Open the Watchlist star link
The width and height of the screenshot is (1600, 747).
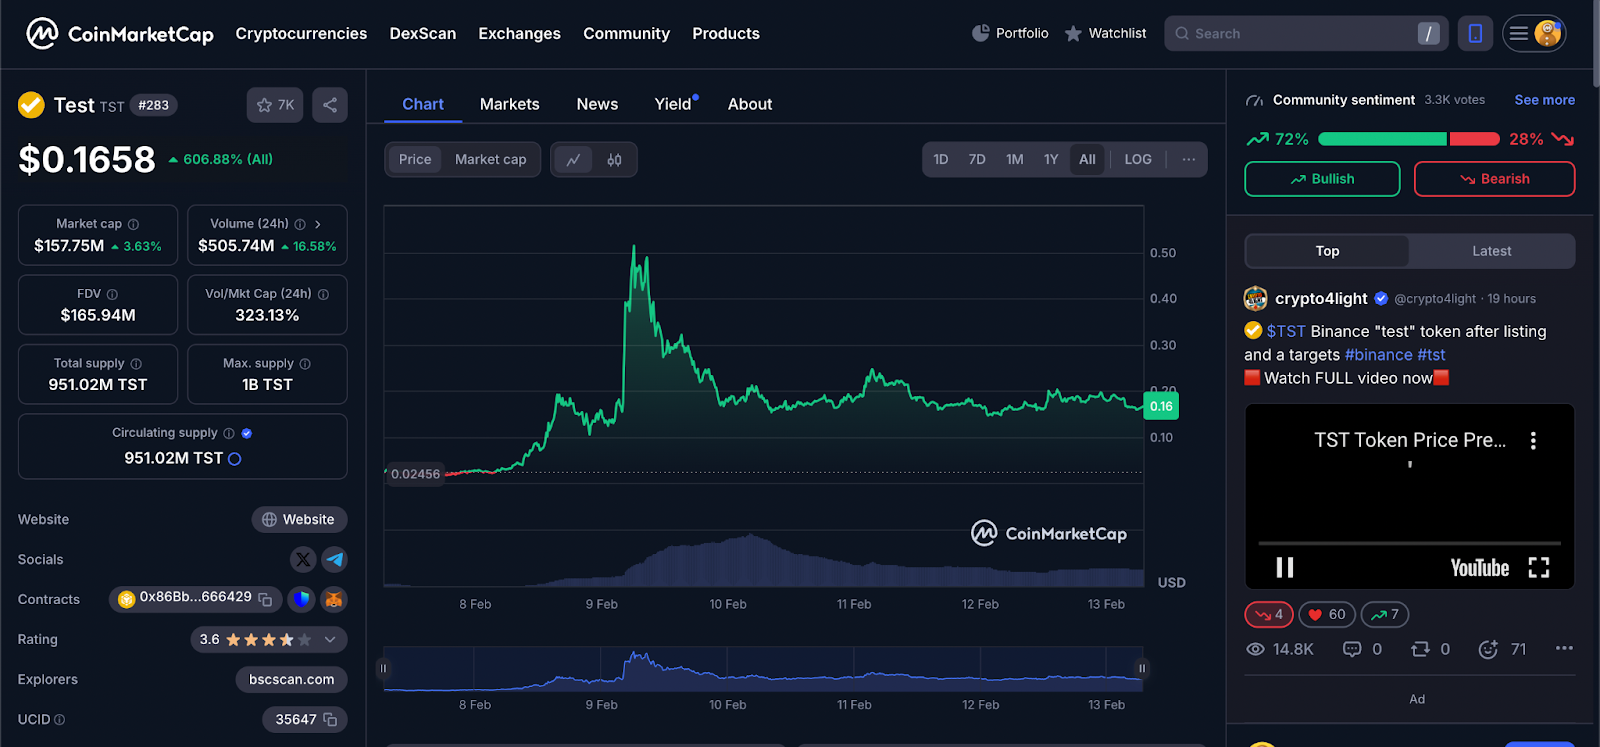[1105, 33]
